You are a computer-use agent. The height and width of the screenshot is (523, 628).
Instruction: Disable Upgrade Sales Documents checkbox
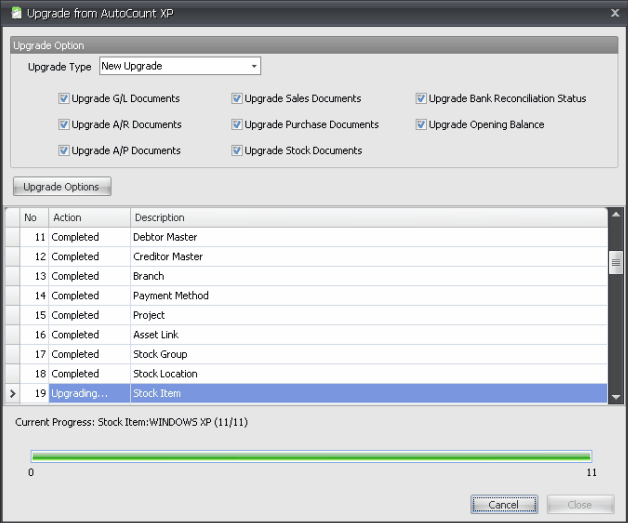tap(237, 99)
